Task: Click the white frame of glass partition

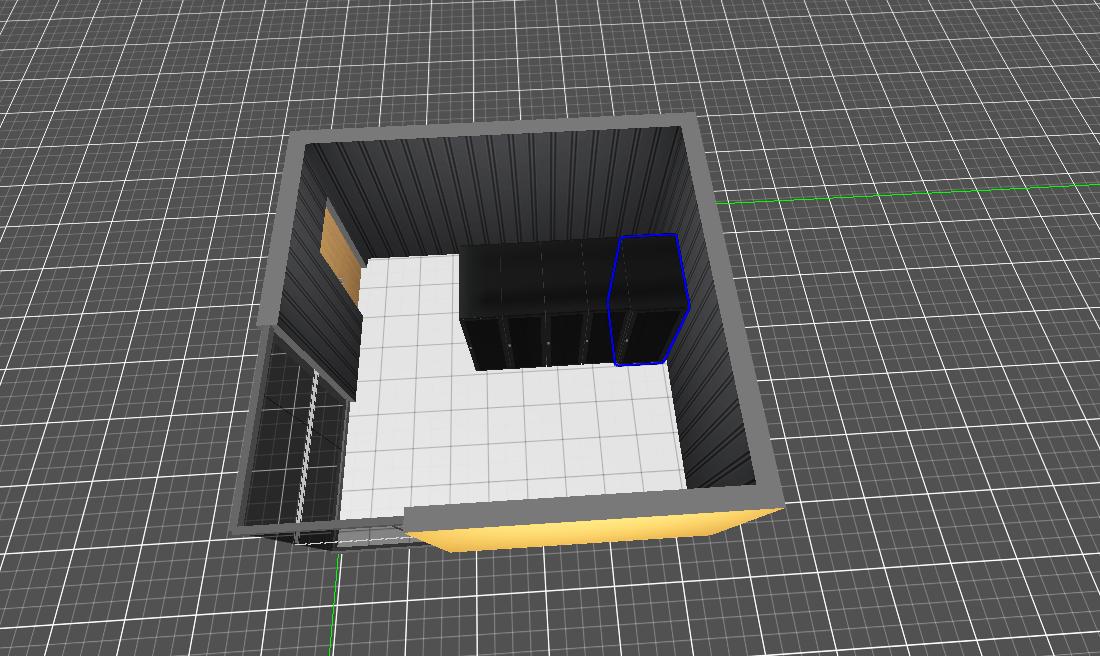Action: 308,450
